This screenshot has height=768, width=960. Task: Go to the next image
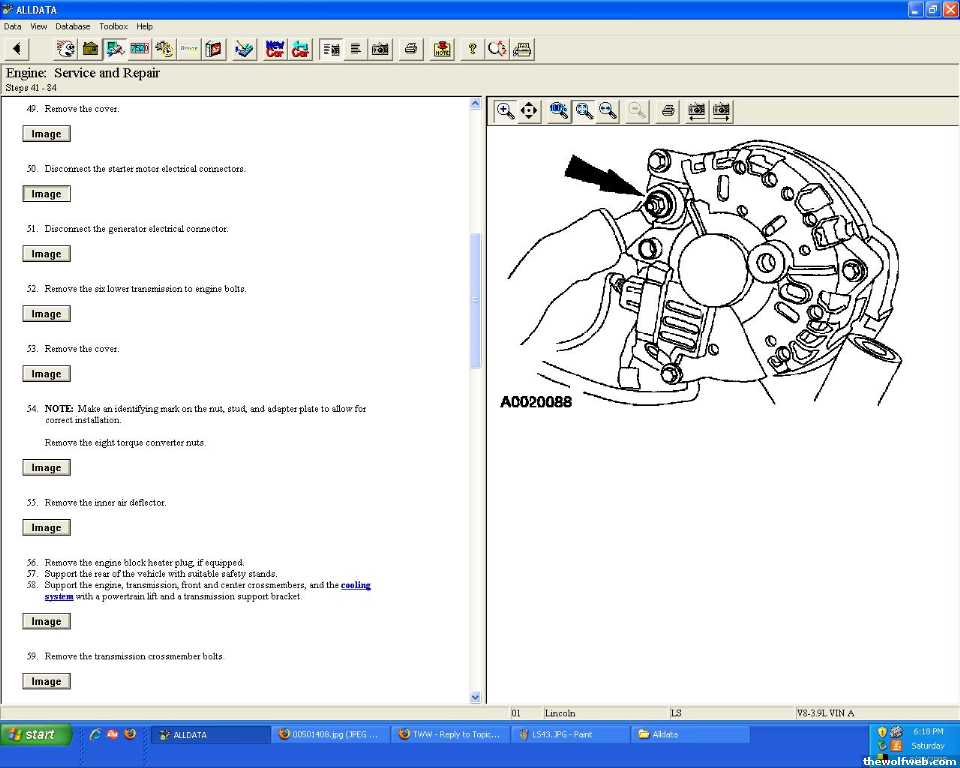click(722, 111)
